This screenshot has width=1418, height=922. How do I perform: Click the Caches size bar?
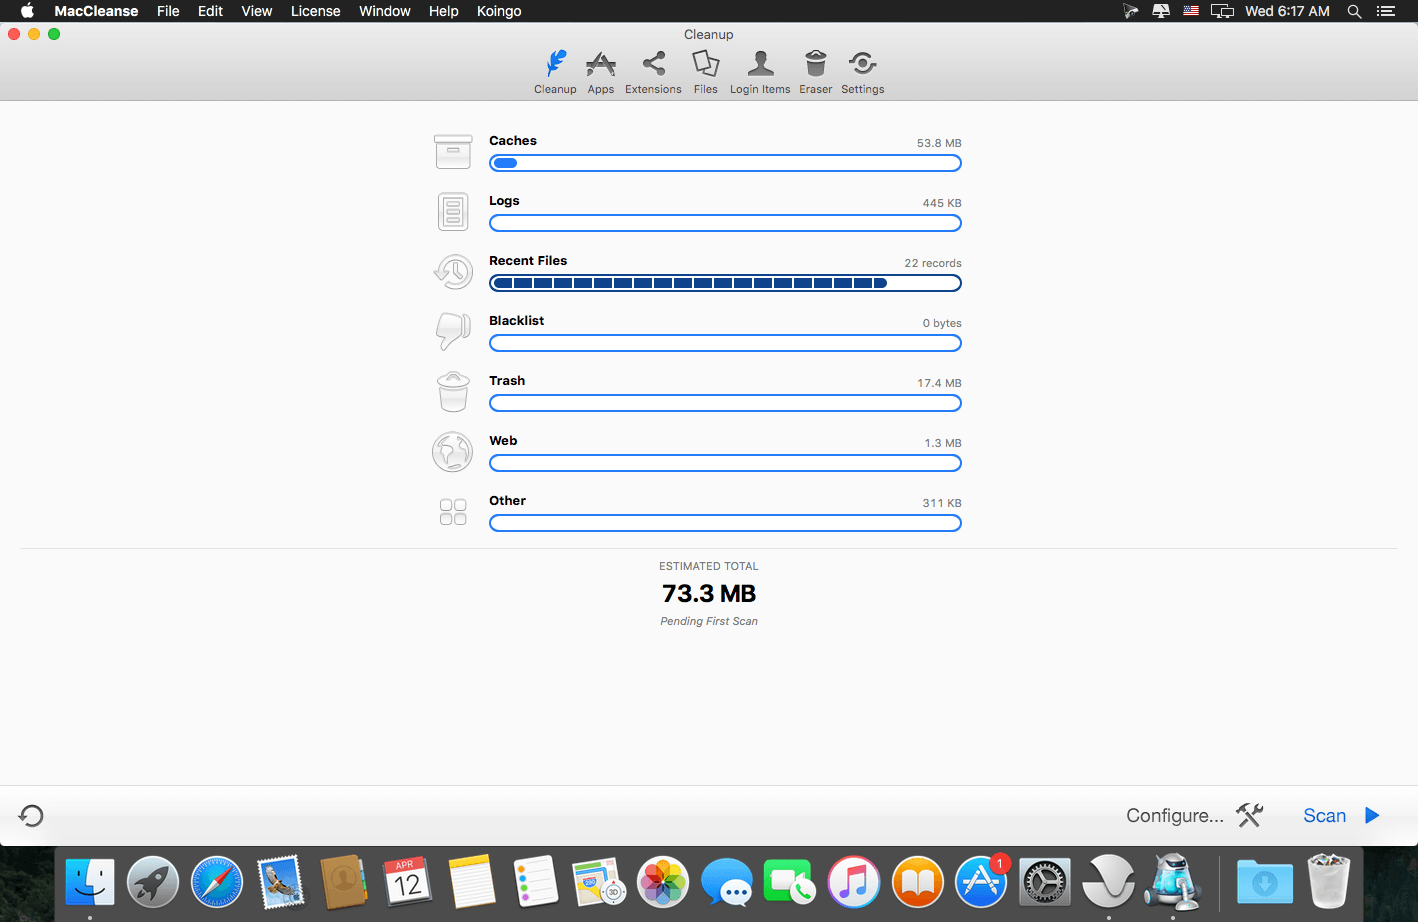[x=725, y=163]
